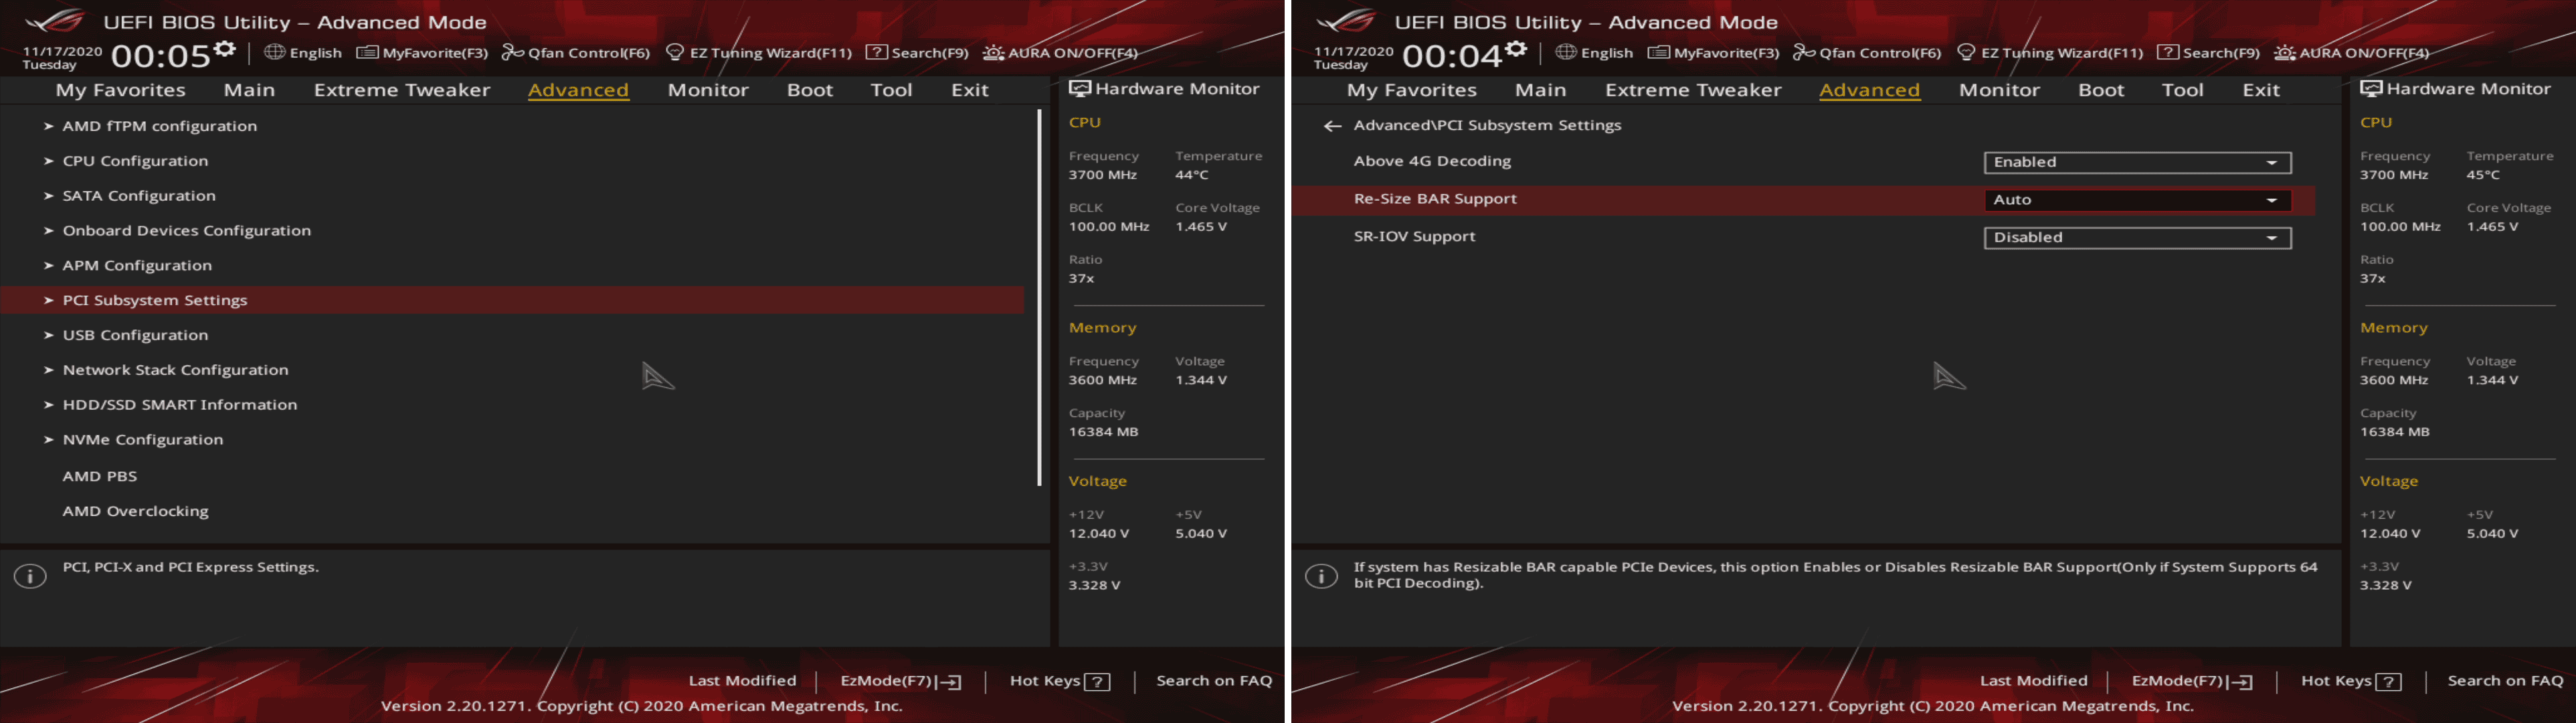Open Qfan Control(F6) on the 00:05 screen

point(576,53)
